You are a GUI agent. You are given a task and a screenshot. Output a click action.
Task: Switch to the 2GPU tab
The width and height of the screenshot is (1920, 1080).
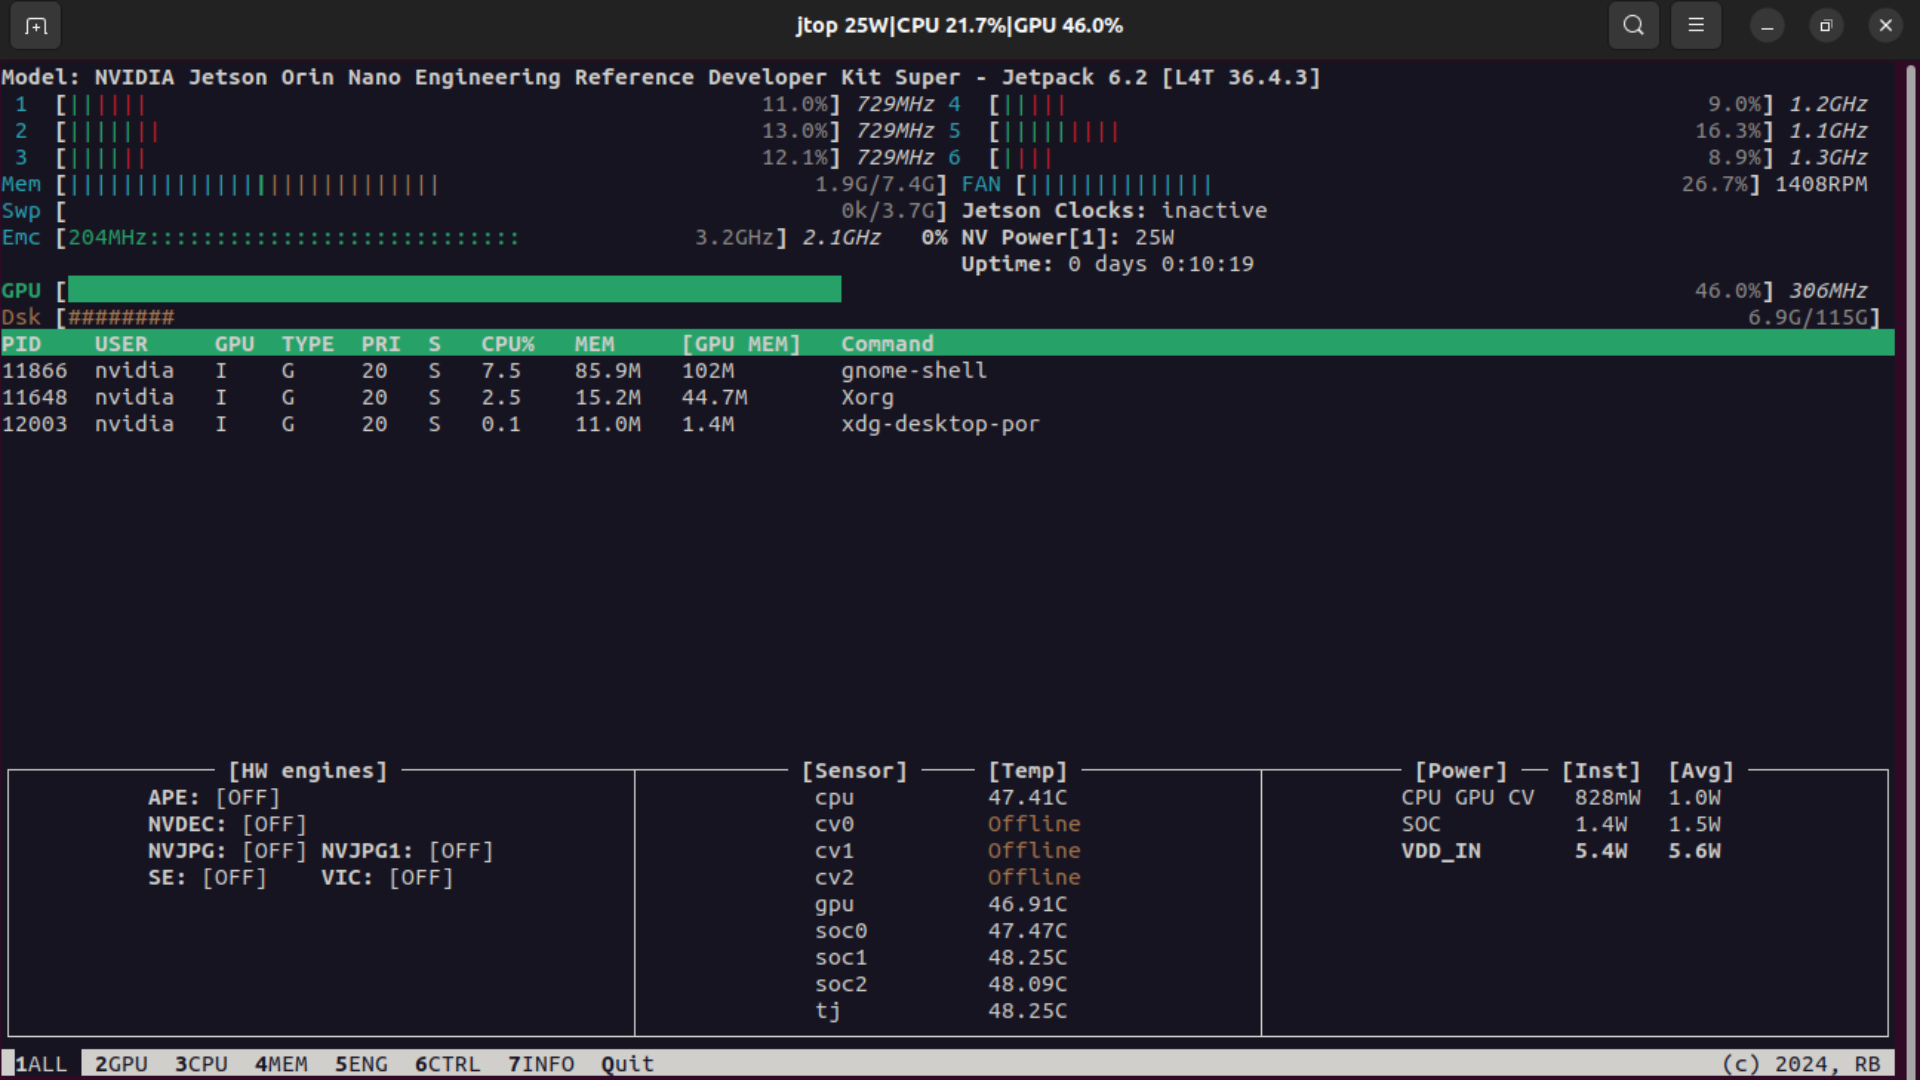point(121,1064)
